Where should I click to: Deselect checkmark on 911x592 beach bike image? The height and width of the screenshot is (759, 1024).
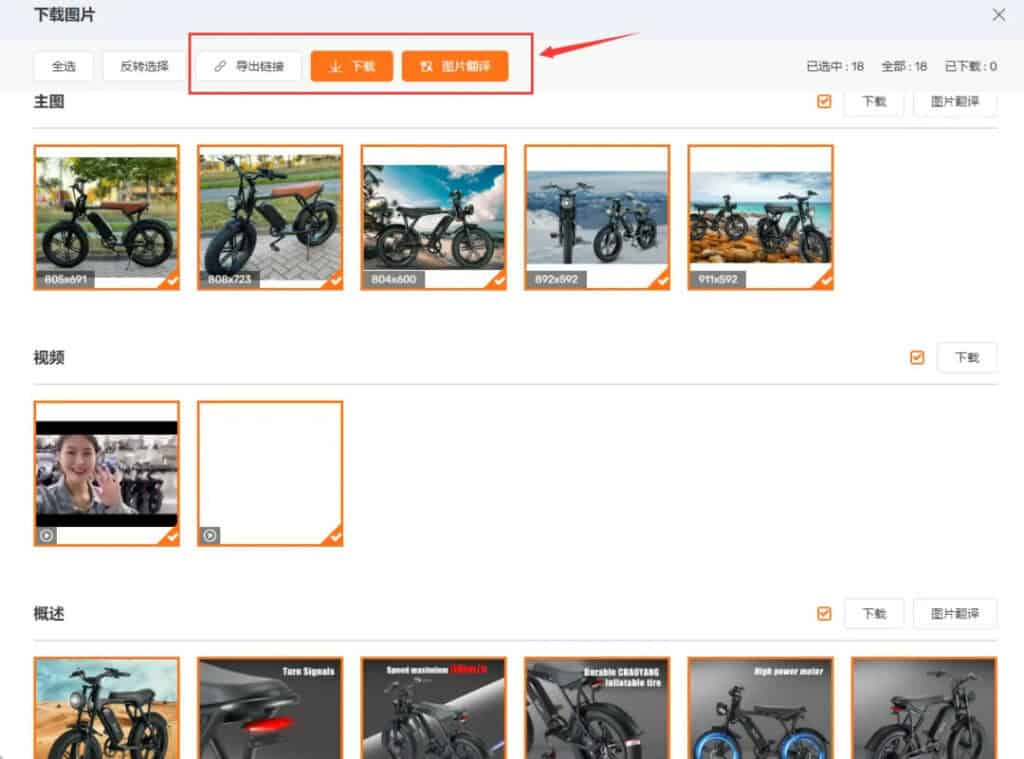(x=825, y=282)
